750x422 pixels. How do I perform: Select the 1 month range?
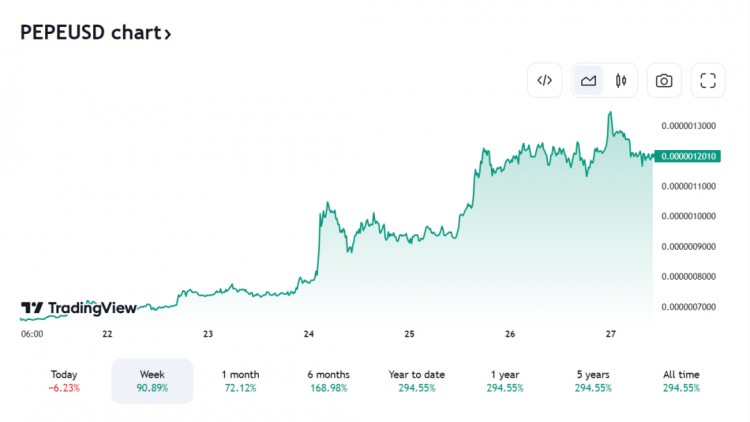click(x=240, y=381)
